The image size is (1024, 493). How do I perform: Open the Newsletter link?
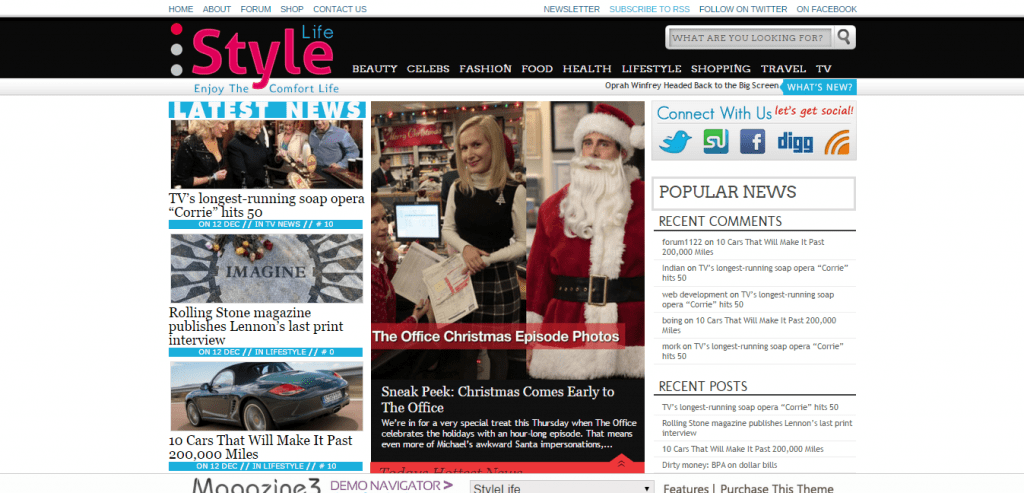pos(571,9)
